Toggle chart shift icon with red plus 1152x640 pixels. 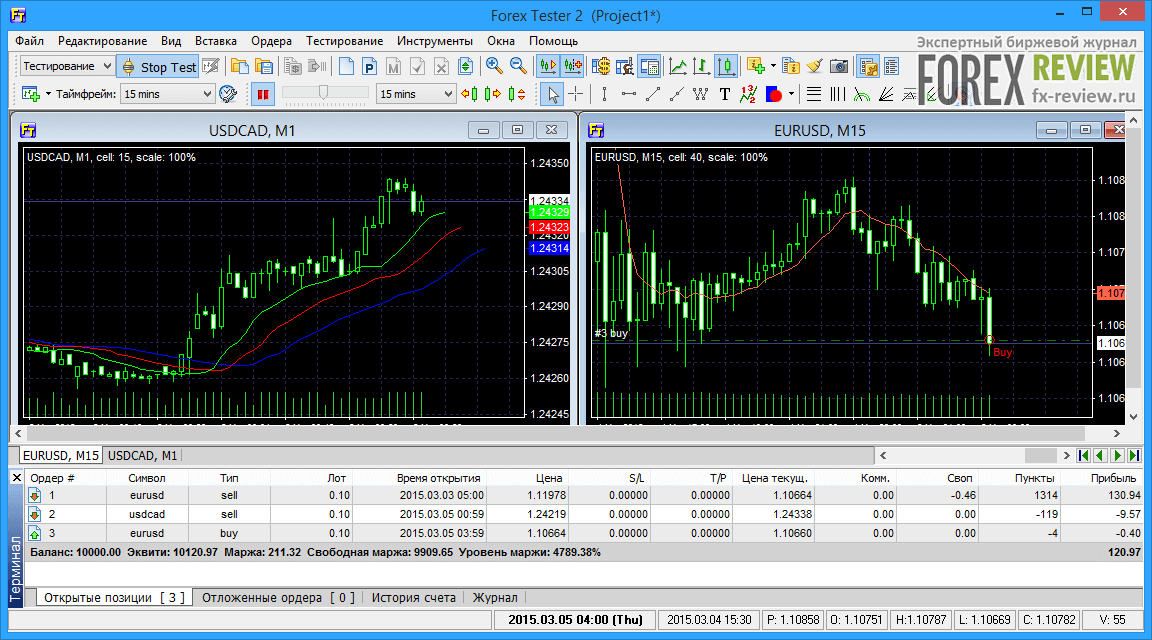click(x=572, y=67)
